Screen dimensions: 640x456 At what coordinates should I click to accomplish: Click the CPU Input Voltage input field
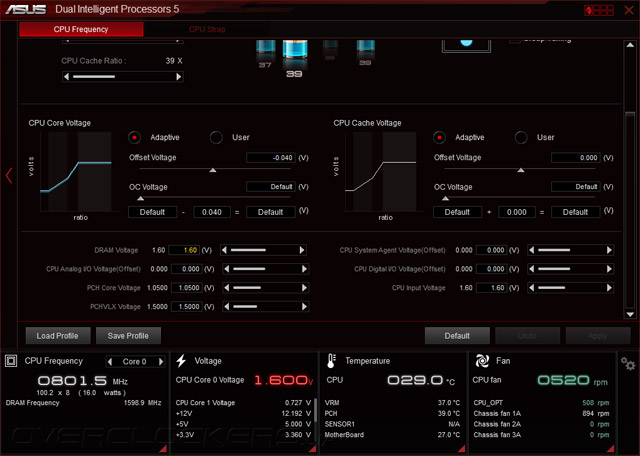point(492,288)
